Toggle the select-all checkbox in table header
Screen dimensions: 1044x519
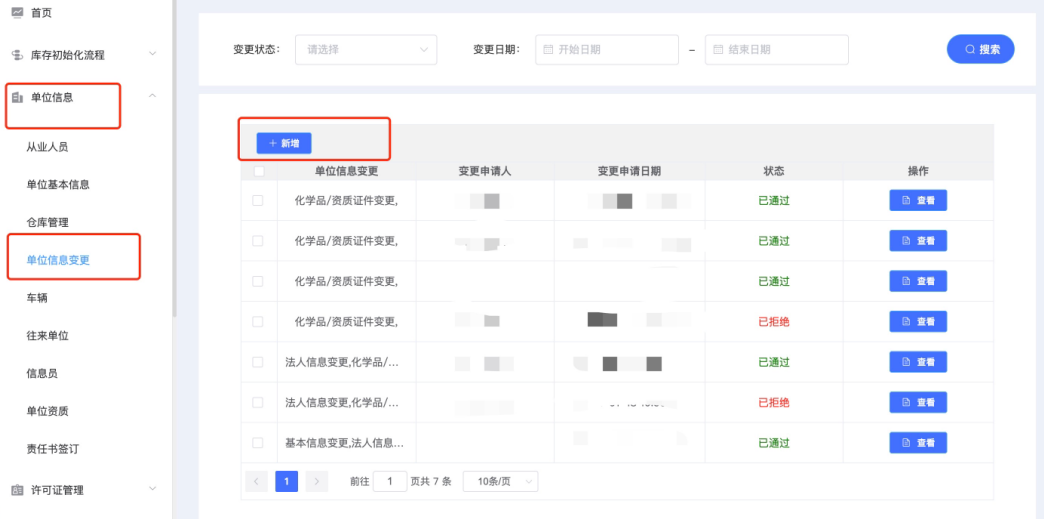(259, 171)
